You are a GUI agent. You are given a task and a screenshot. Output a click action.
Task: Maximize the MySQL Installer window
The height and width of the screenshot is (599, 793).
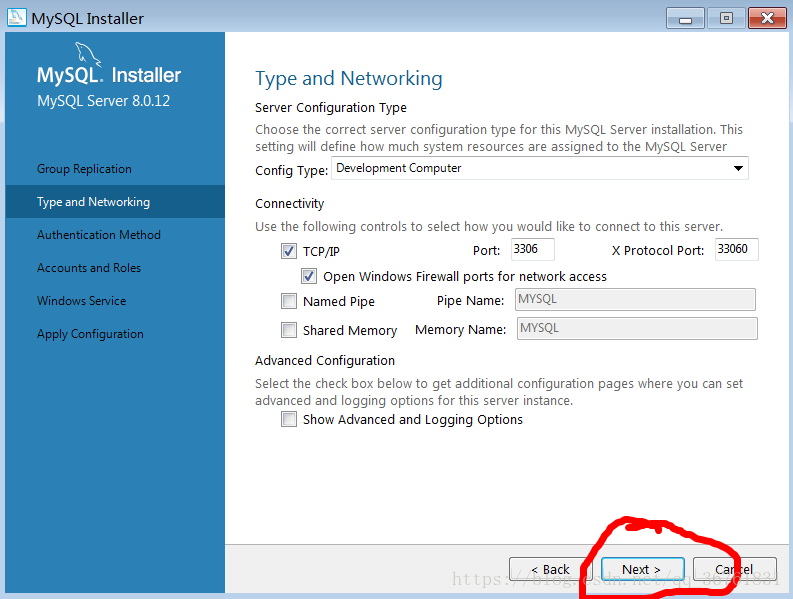[x=726, y=19]
